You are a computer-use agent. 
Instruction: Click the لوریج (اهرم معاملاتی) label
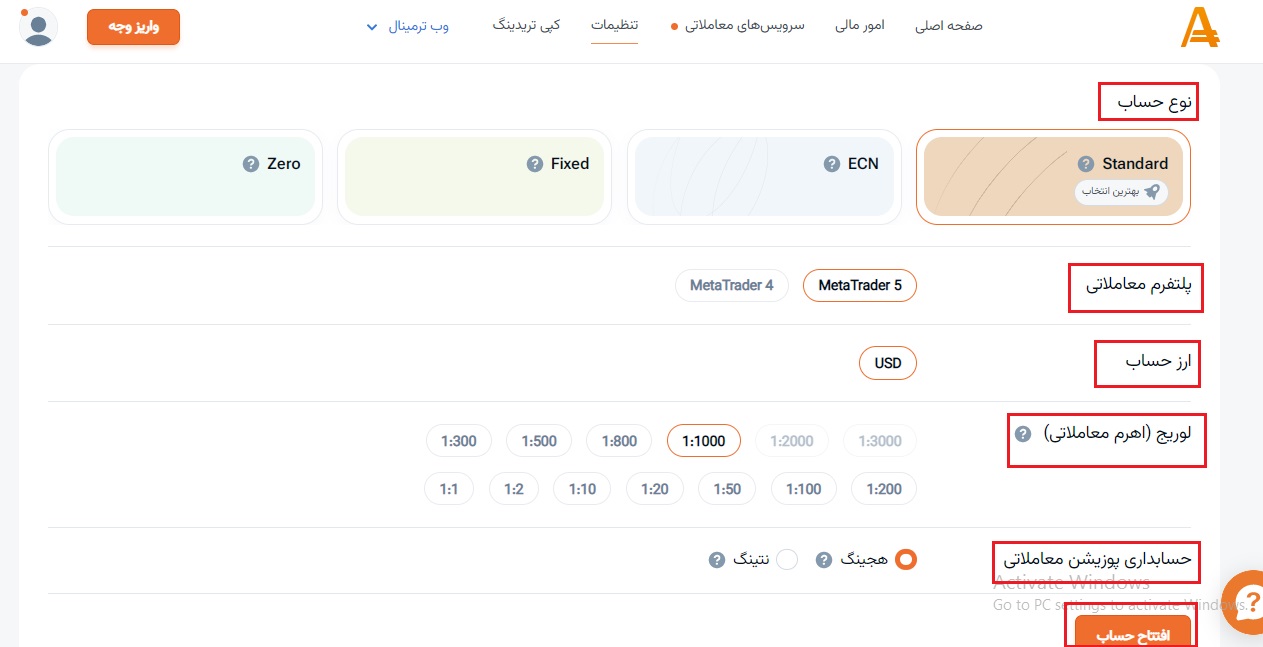pyautogui.click(x=1118, y=434)
